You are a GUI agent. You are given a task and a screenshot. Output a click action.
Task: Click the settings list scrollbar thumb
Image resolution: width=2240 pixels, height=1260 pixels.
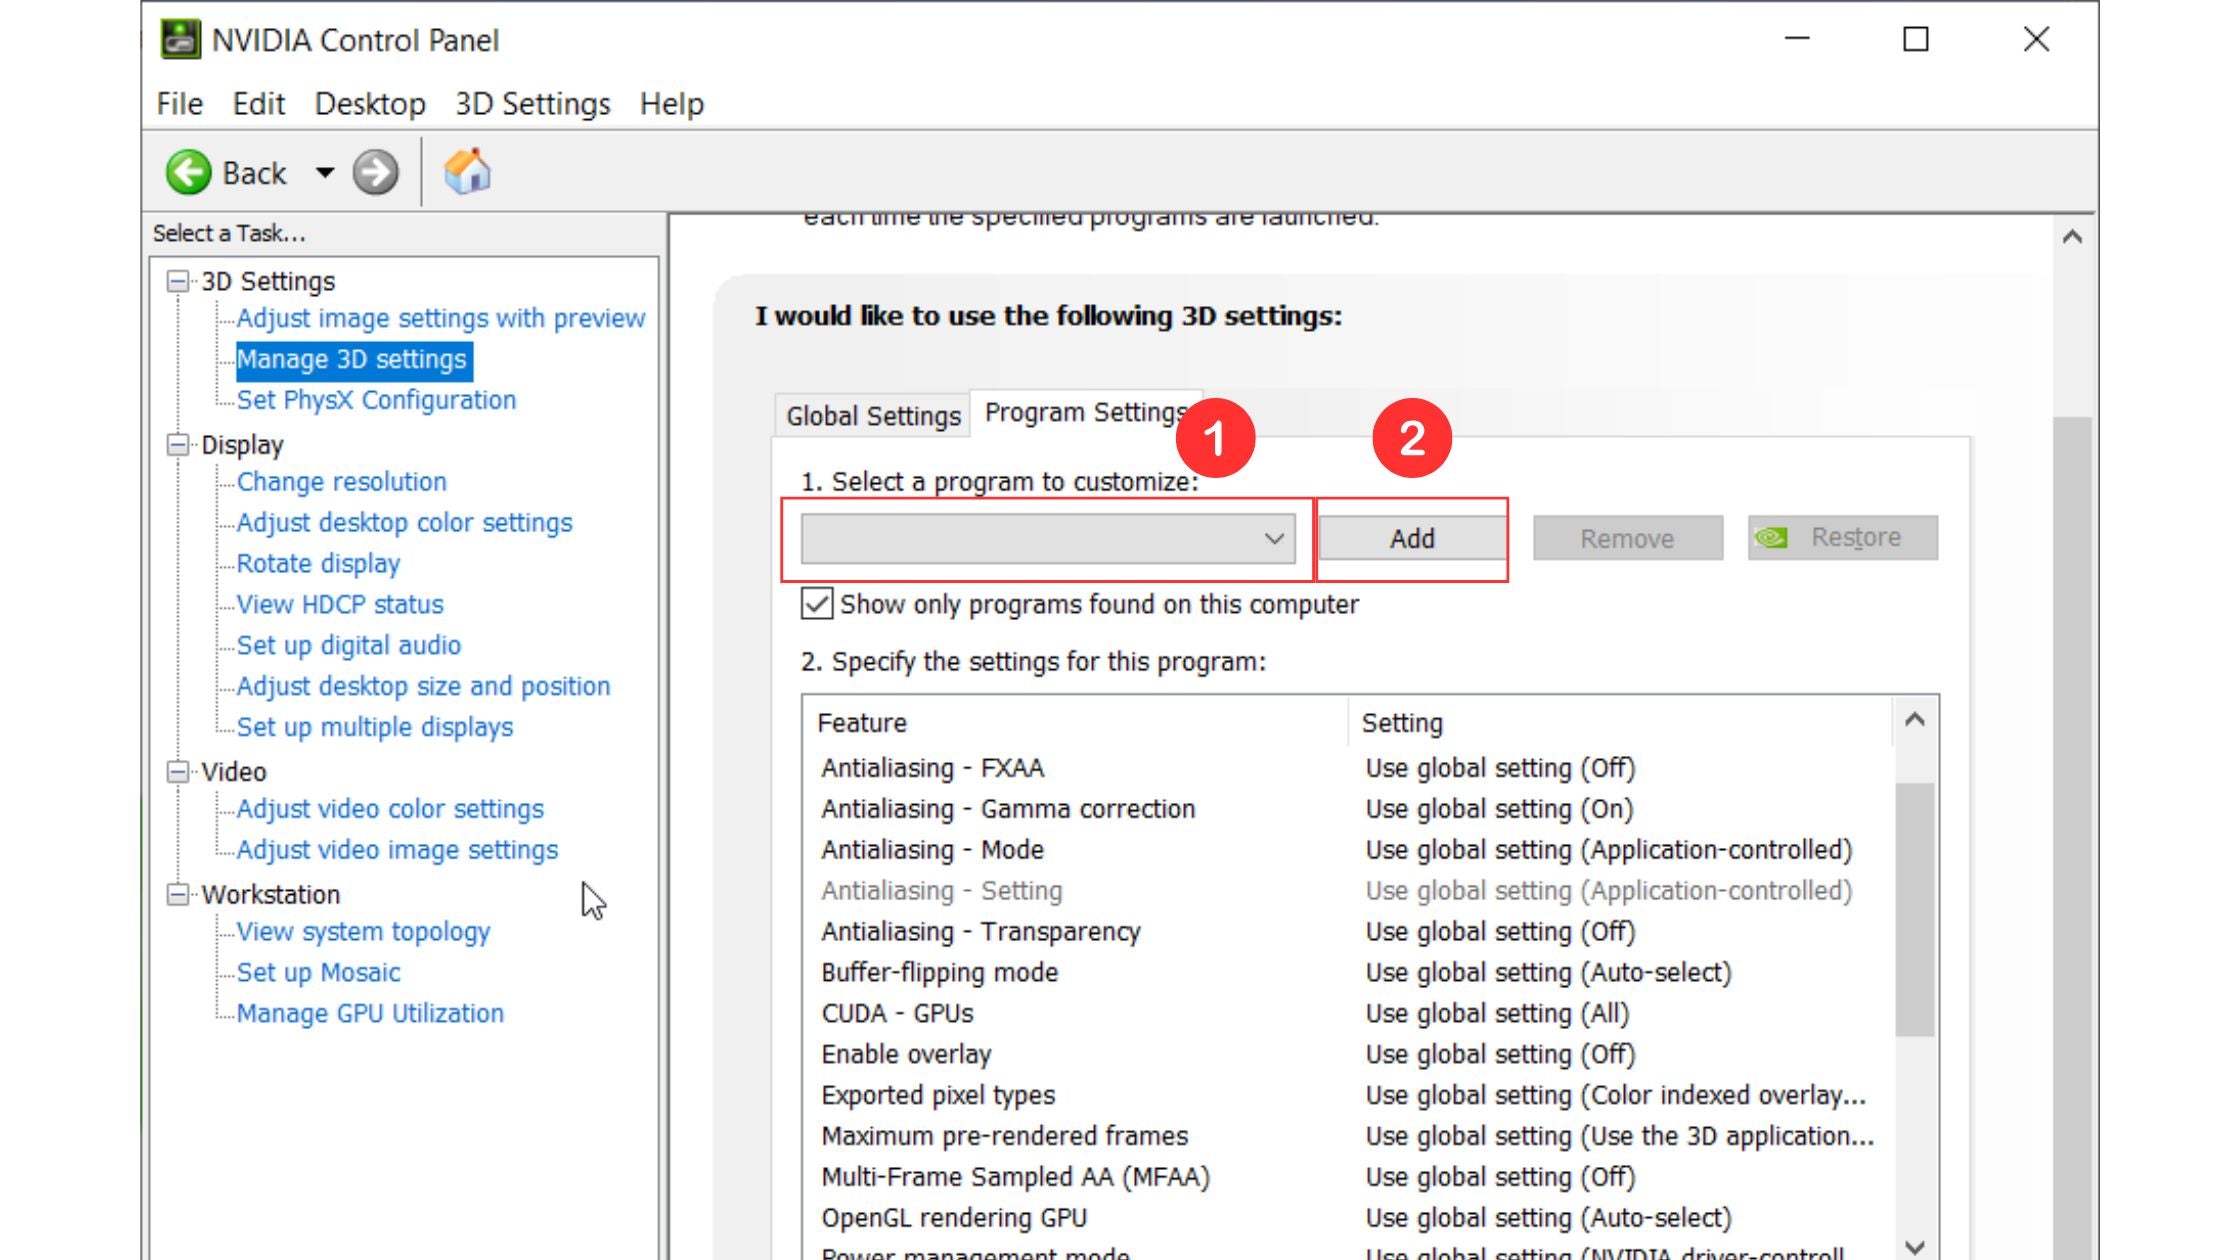(x=1914, y=910)
